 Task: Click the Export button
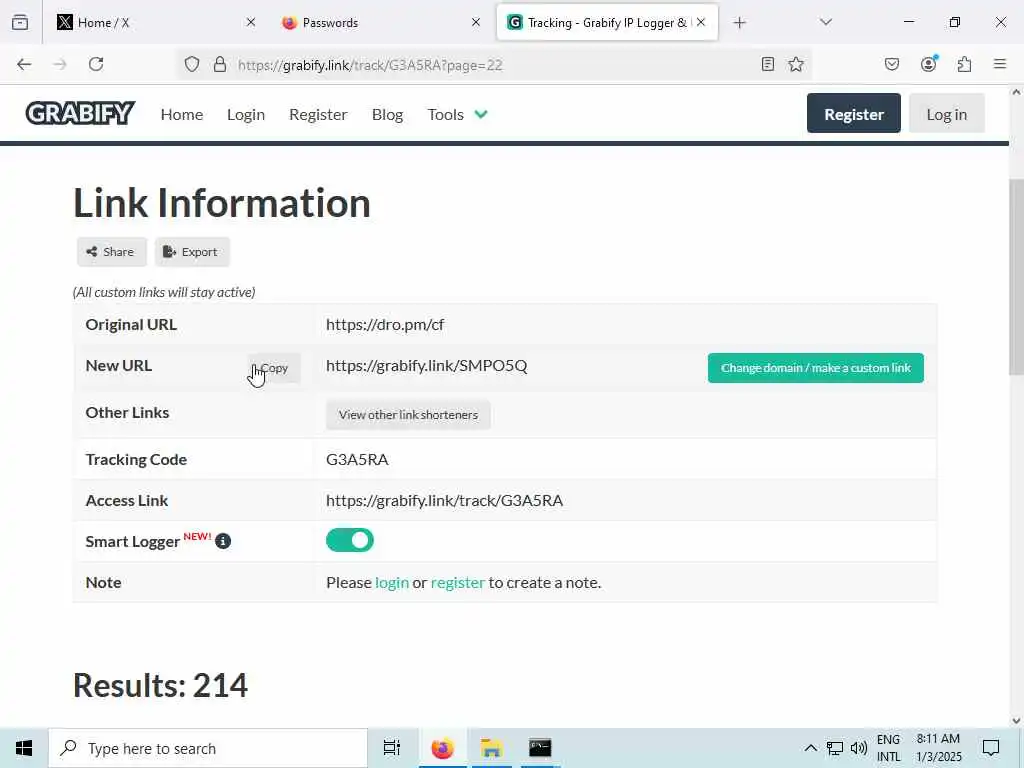click(192, 251)
